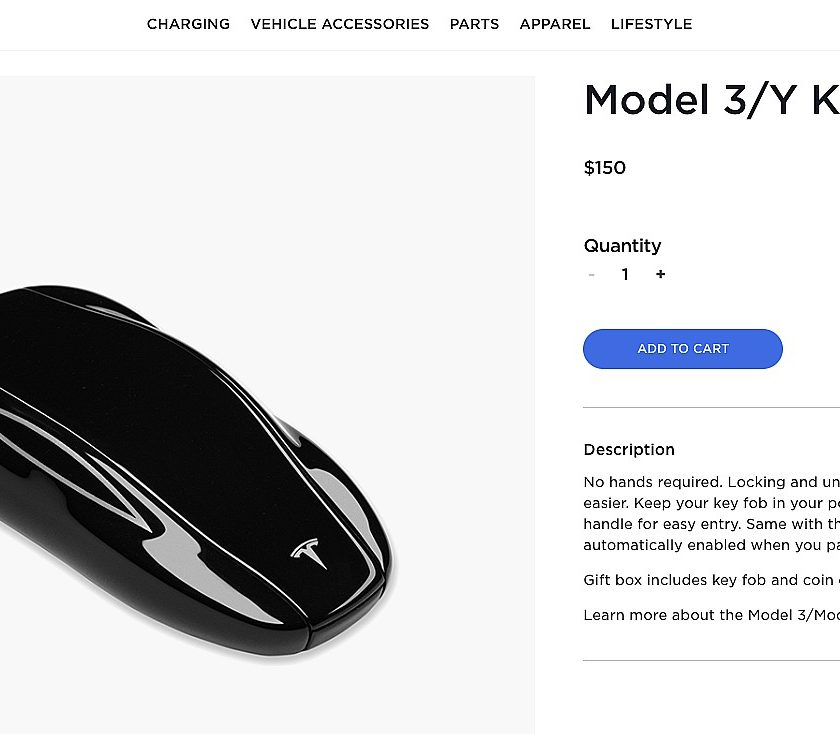Click the Quantity label
Image resolution: width=840 pixels, height=734 pixels.
(x=622, y=246)
